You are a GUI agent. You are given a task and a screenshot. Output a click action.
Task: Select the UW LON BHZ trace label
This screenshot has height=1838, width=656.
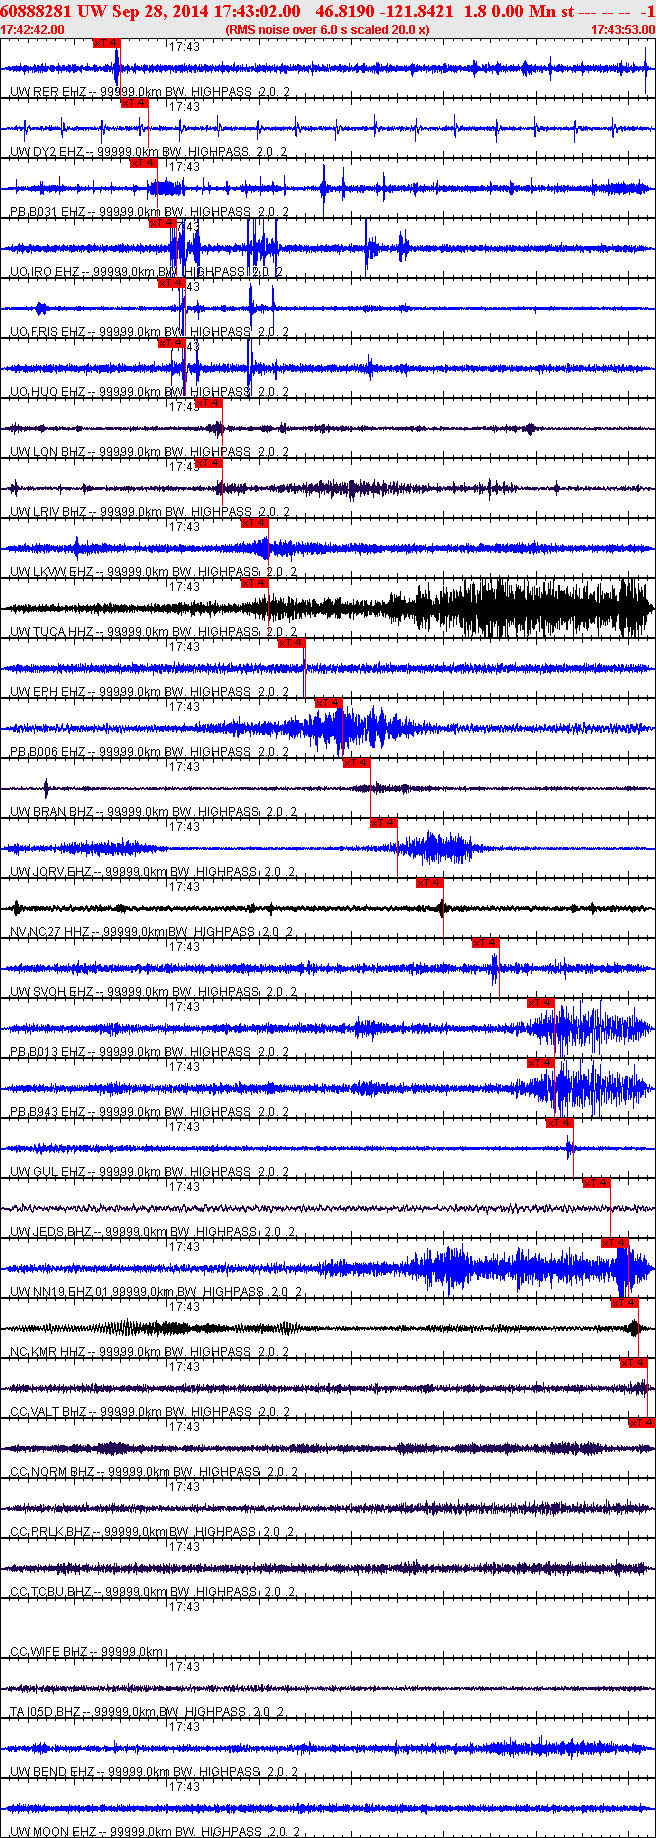coord(149,452)
